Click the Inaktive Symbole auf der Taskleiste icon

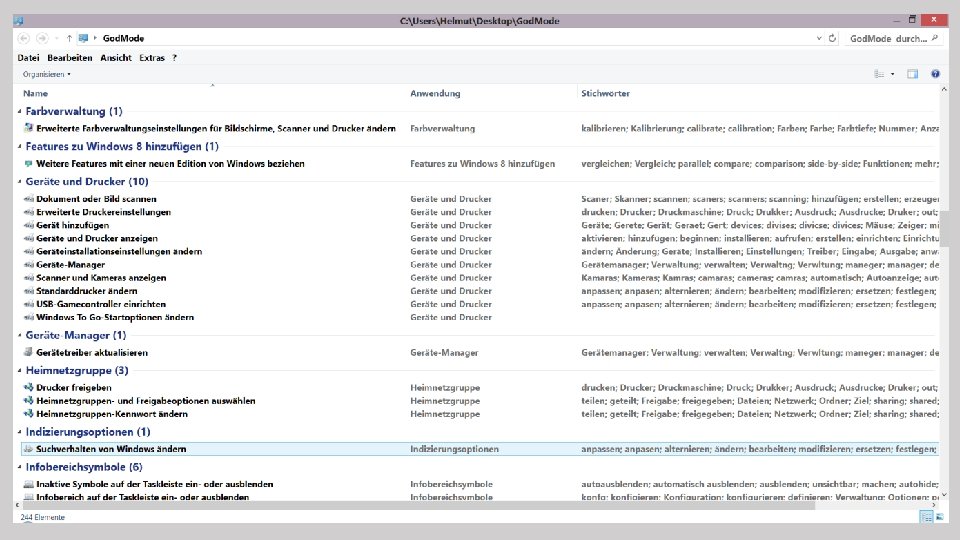click(28, 484)
